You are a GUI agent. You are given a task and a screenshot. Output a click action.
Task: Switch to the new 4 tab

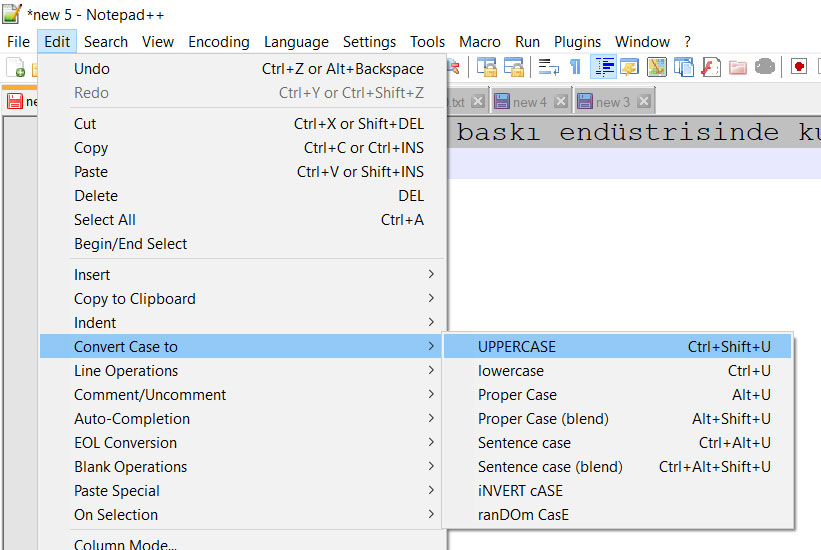point(529,102)
